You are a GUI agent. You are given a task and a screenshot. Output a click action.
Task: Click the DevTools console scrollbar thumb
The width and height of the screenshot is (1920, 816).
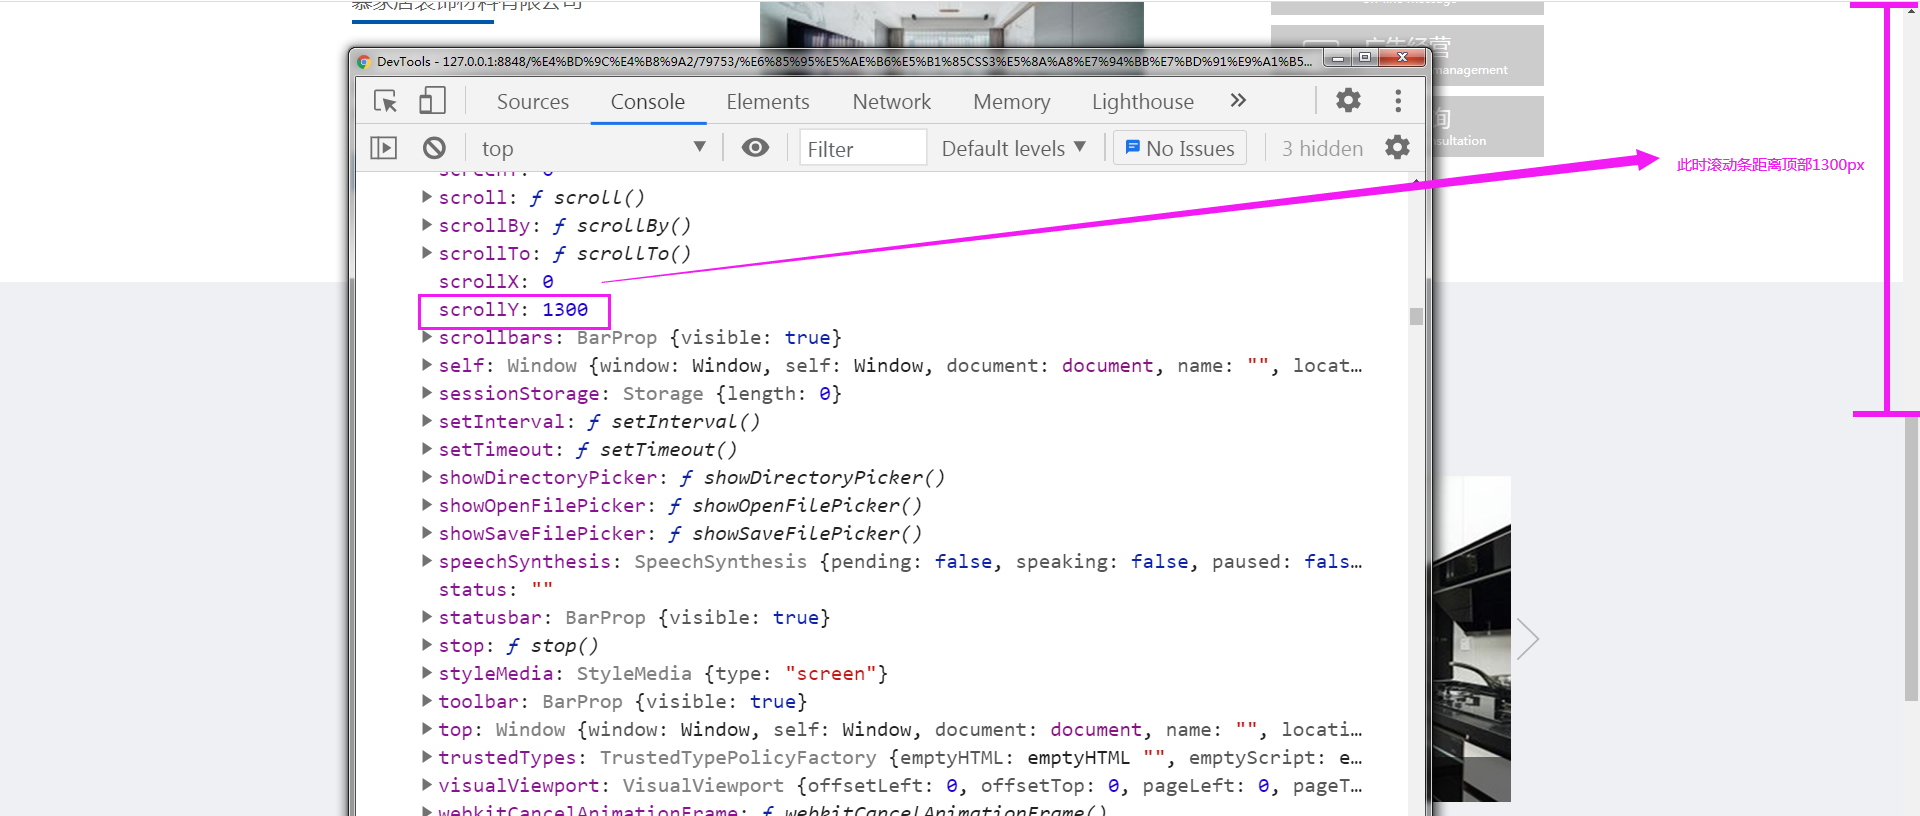click(1416, 316)
